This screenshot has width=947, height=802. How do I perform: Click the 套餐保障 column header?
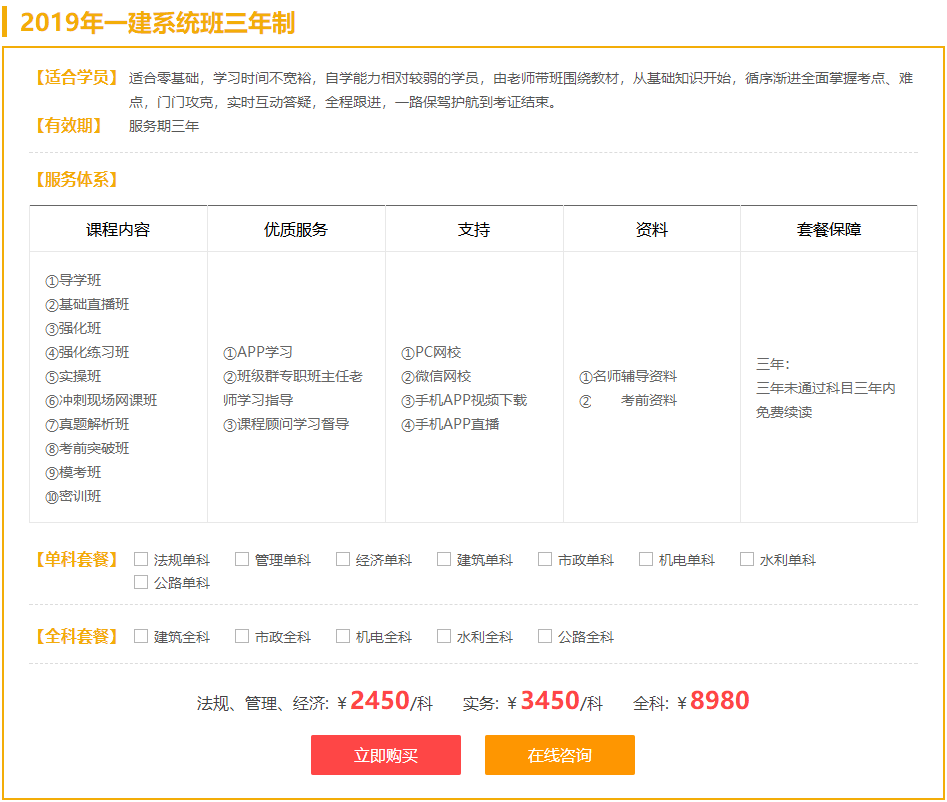coord(828,229)
